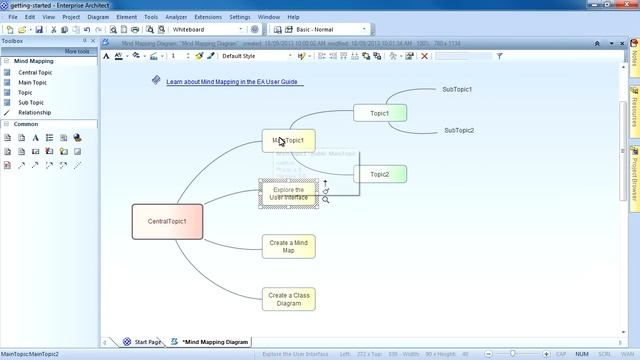Save the project with the floppy disk icon

pos(39,29)
